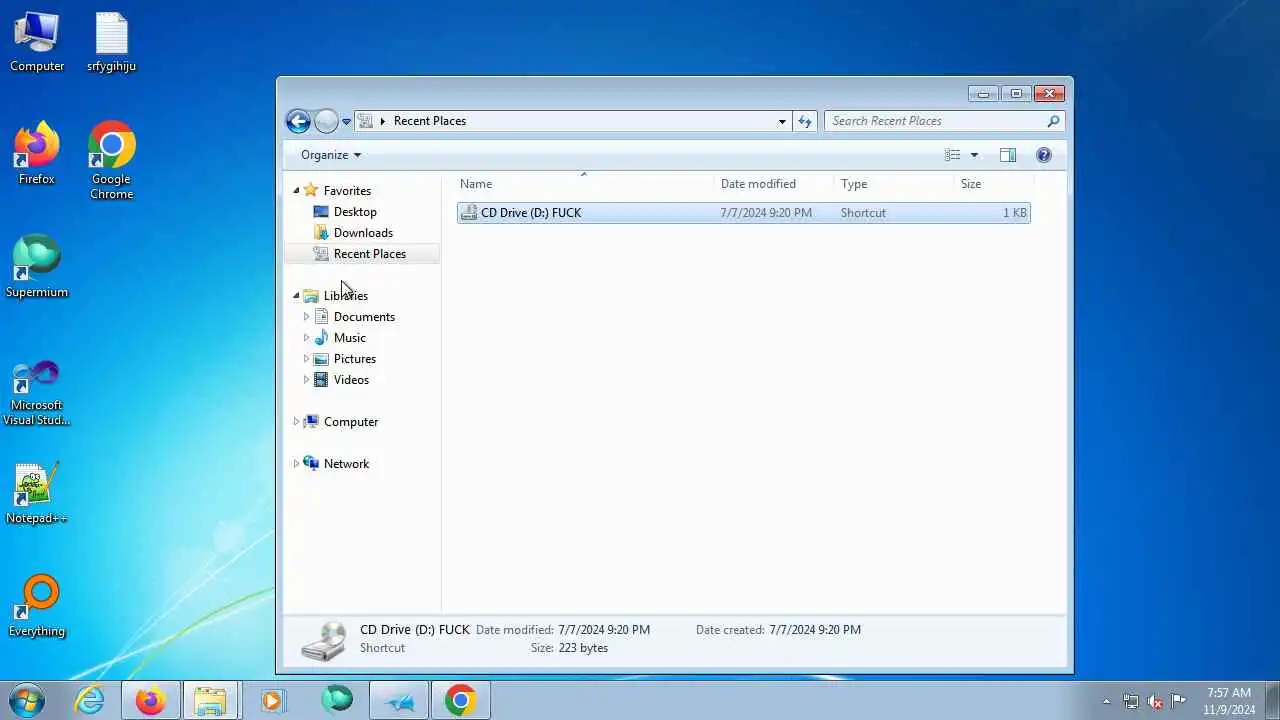Collapse the Libraries tree group
Screen dimensions: 1280x720
coord(297,296)
